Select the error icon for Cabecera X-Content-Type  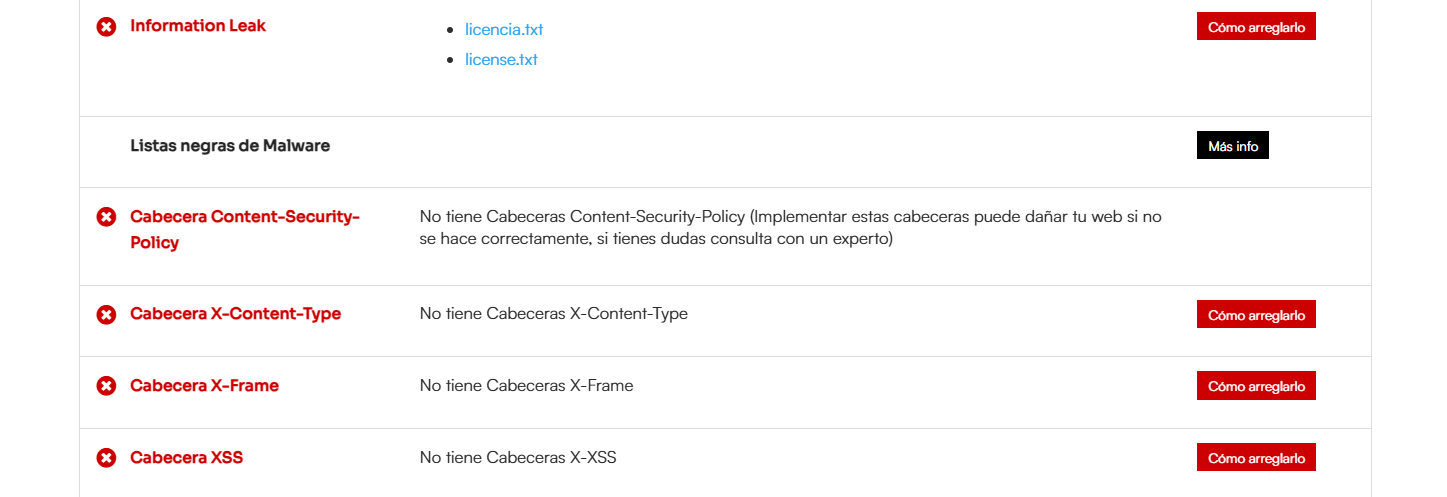pos(106,314)
